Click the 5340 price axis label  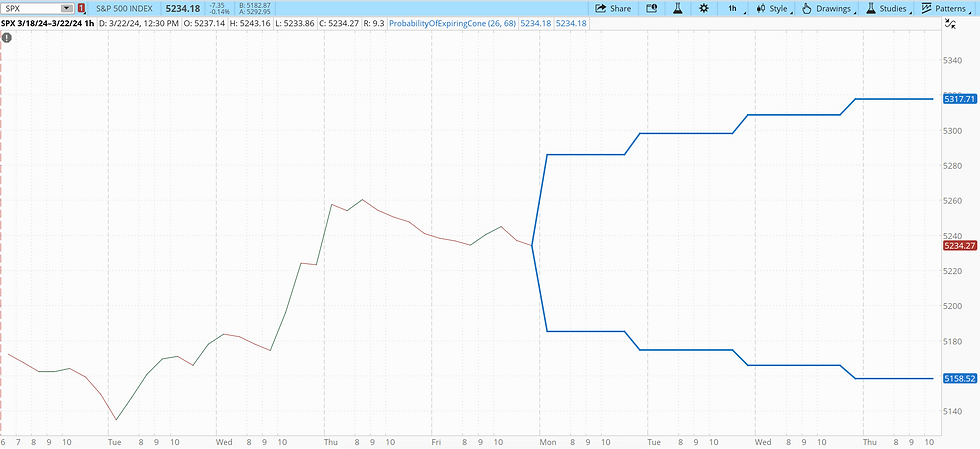pyautogui.click(x=951, y=60)
